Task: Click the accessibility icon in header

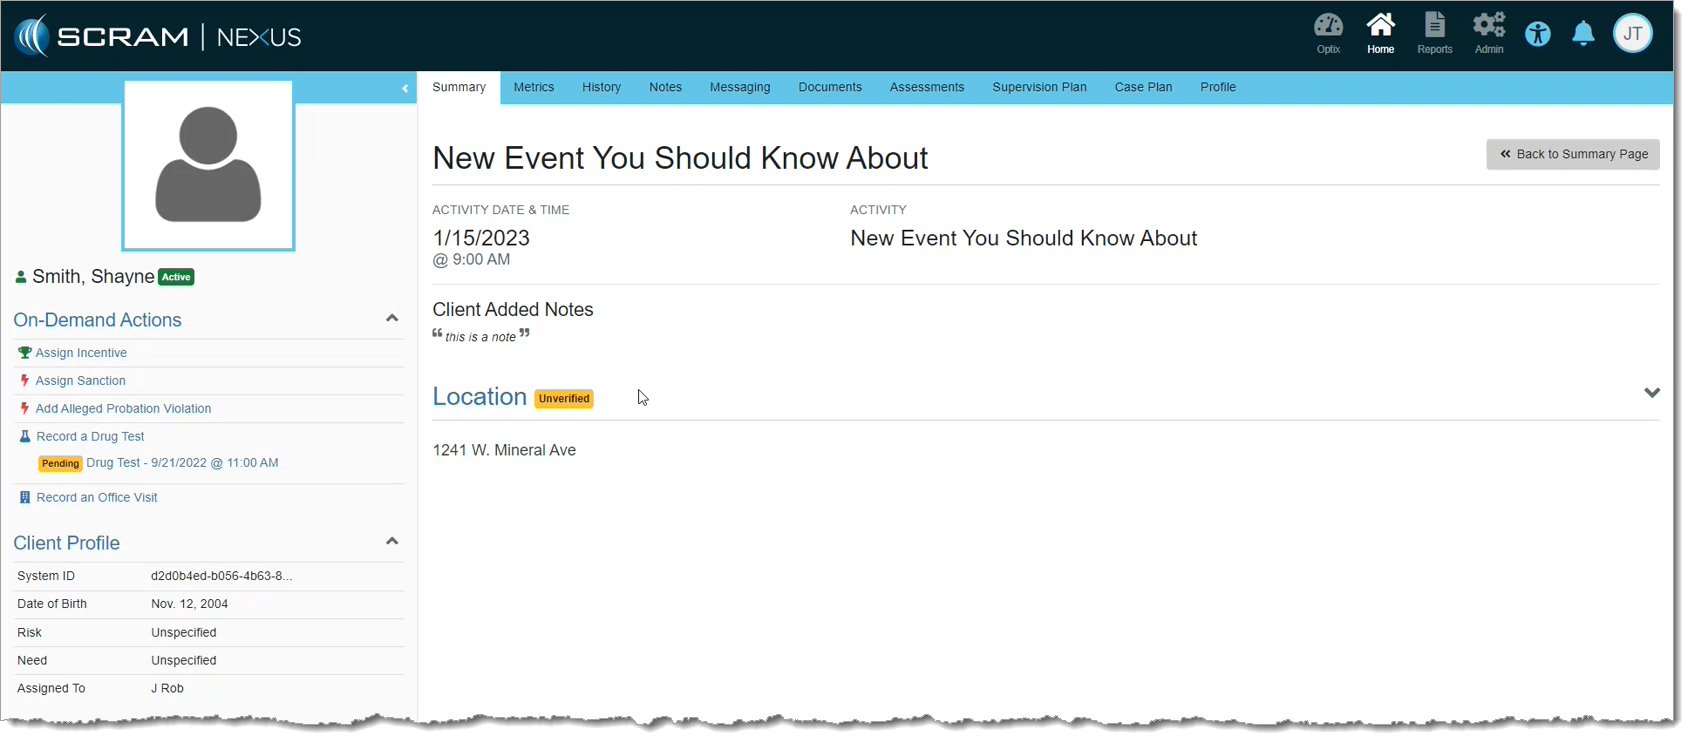Action: pos(1537,35)
